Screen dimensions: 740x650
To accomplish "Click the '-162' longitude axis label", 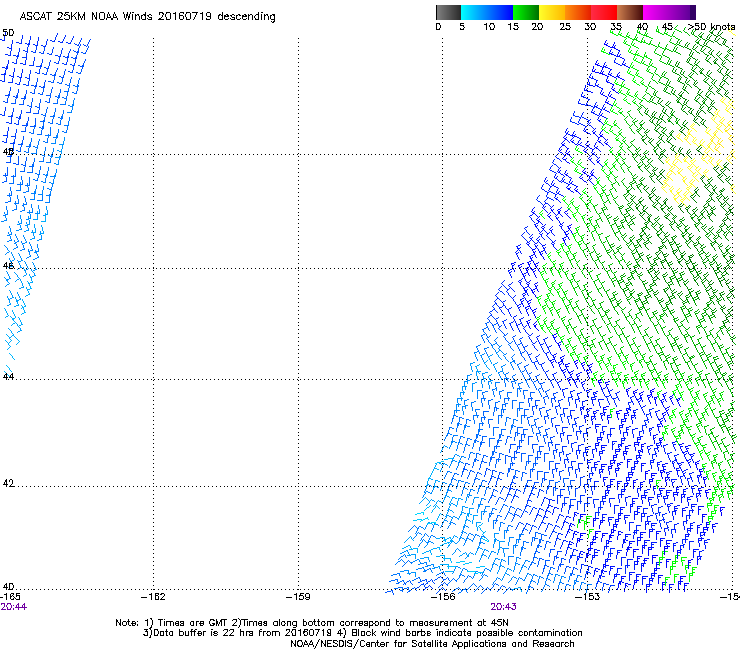I will [x=153, y=597].
